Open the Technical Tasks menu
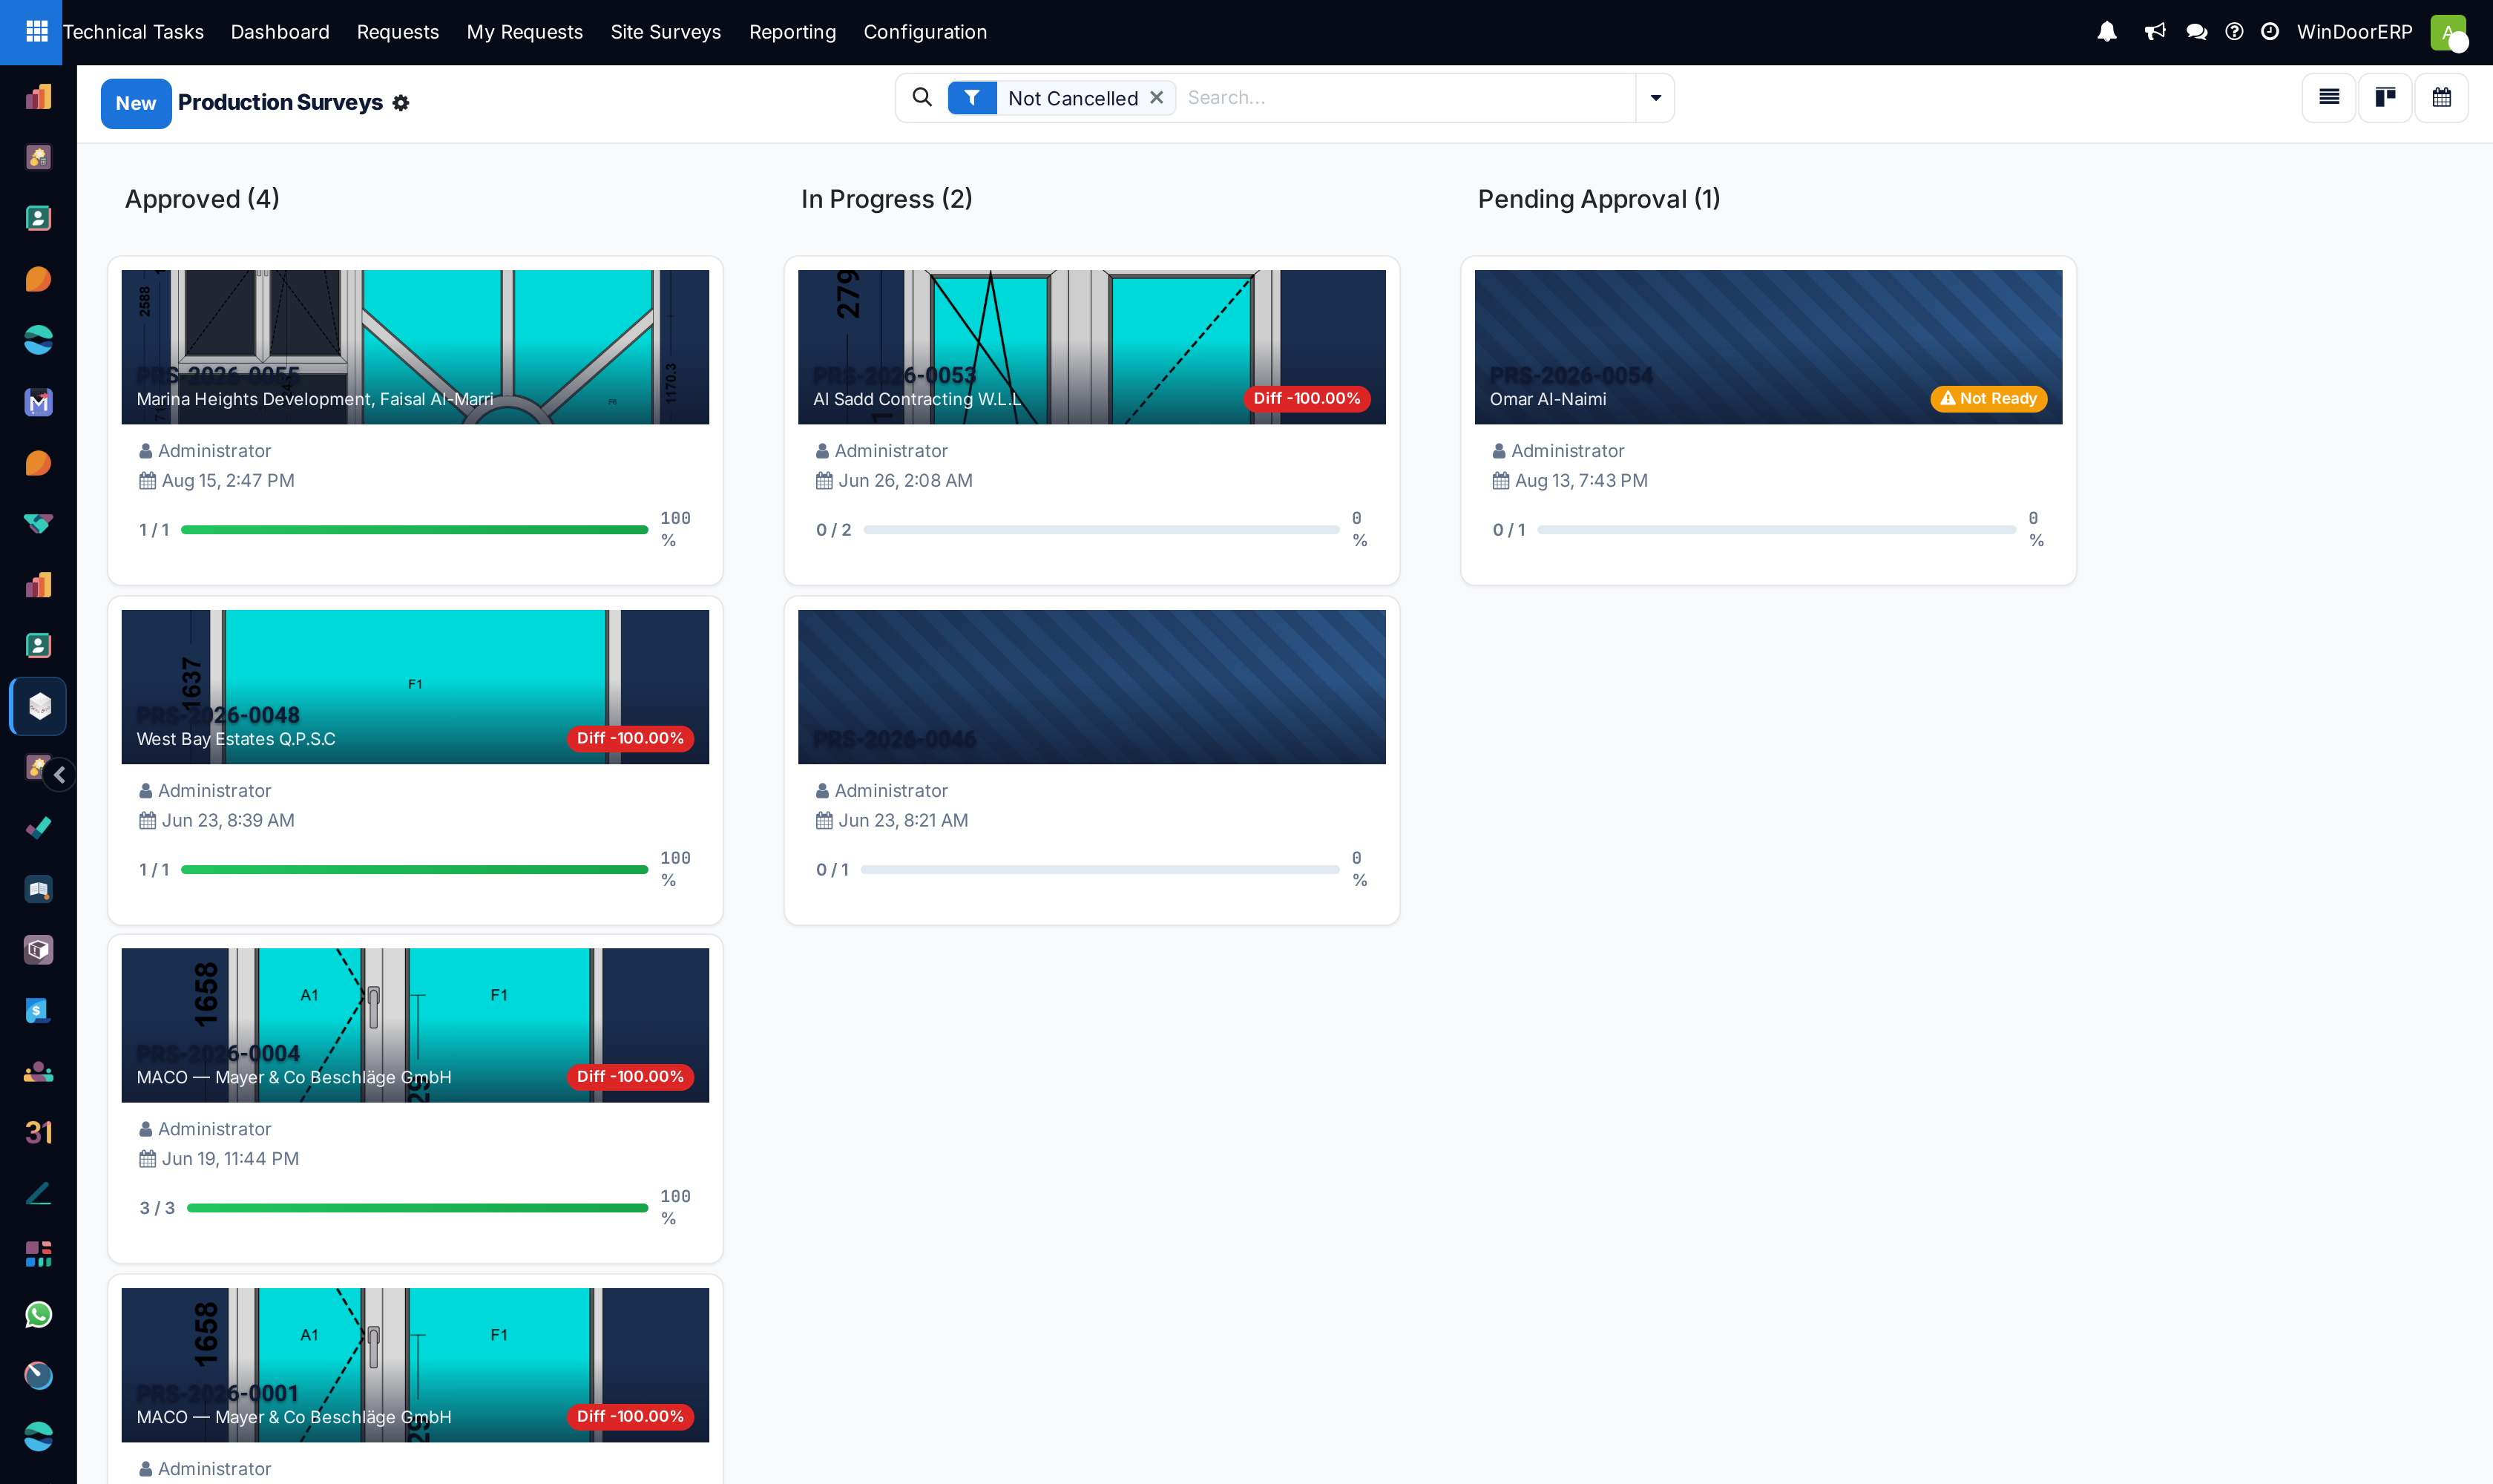Viewport: 2493px width, 1484px height. [x=133, y=32]
